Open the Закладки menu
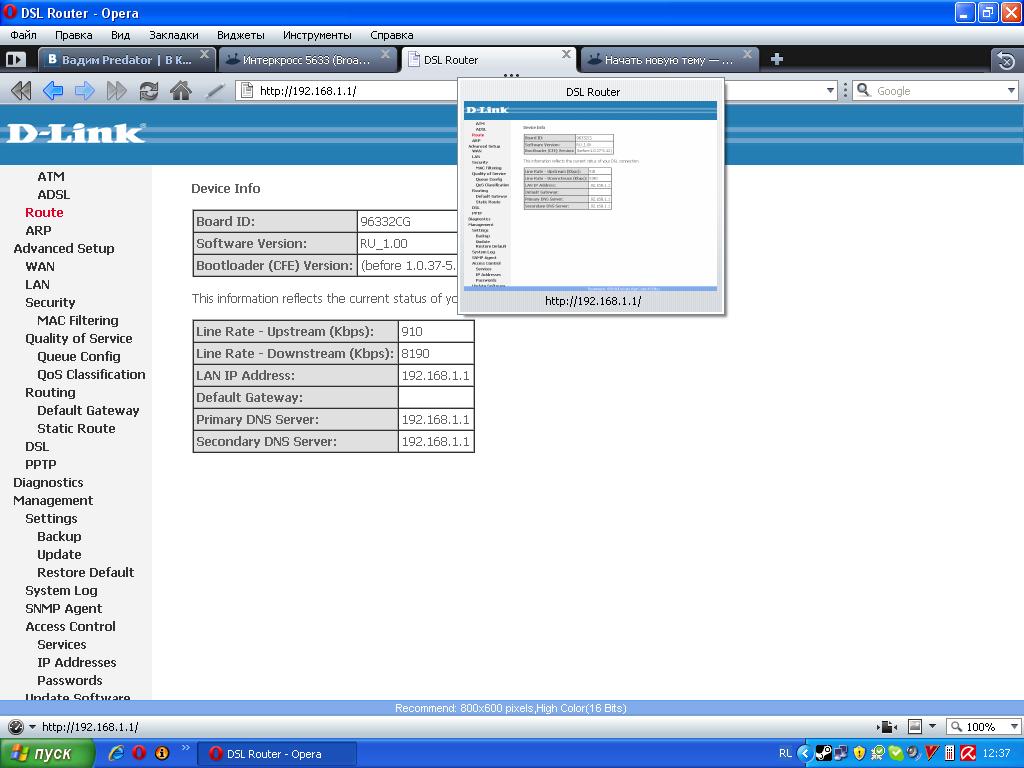This screenshot has height=768, width=1024. point(173,35)
